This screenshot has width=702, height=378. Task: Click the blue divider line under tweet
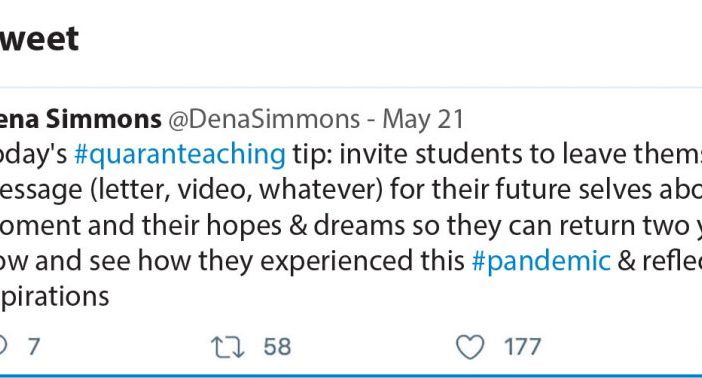coord(351,376)
